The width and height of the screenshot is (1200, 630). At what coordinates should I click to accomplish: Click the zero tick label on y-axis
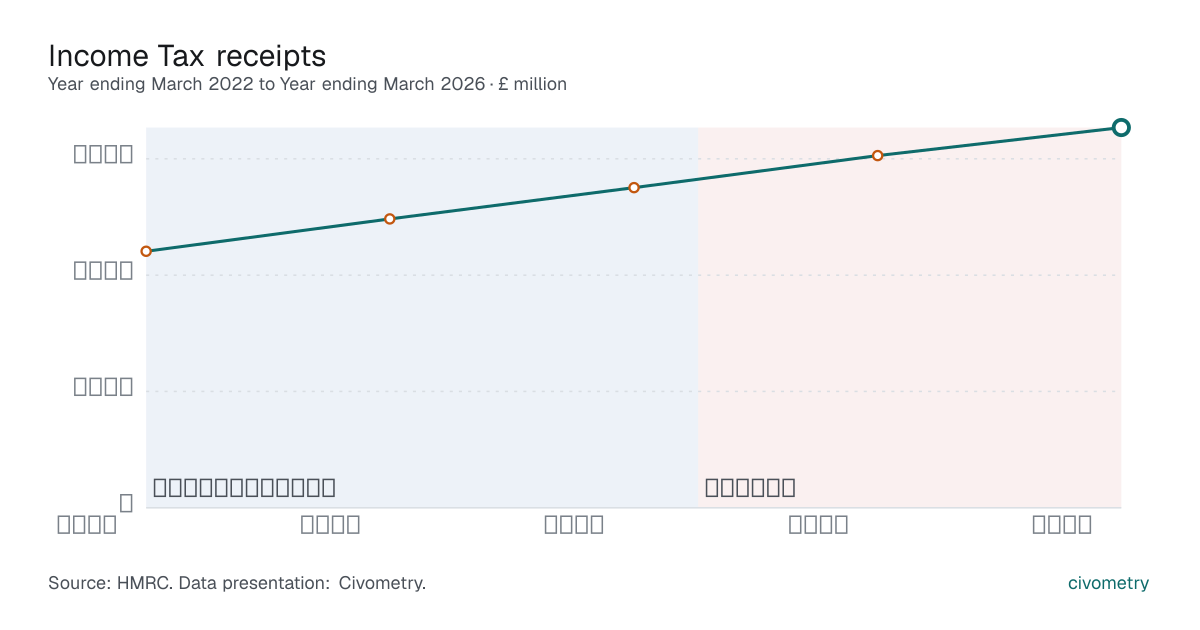pyautogui.click(x=126, y=504)
